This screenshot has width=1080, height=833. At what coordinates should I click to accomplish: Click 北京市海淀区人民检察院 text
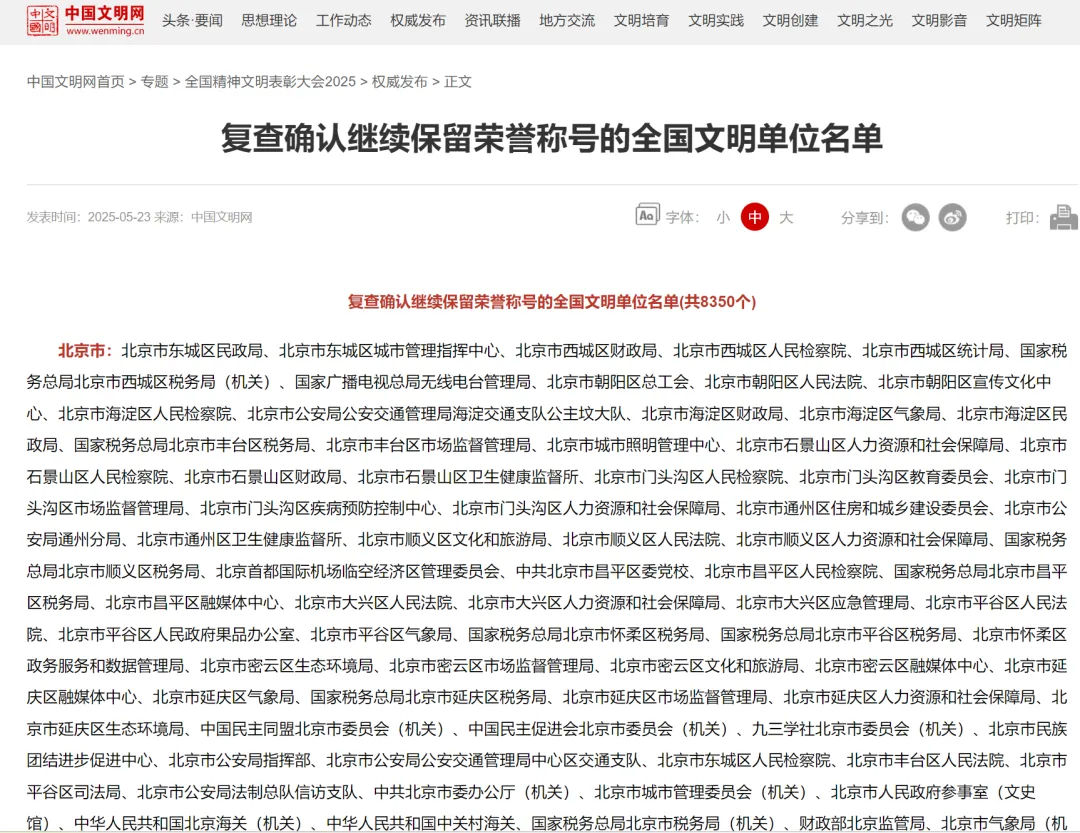point(145,413)
